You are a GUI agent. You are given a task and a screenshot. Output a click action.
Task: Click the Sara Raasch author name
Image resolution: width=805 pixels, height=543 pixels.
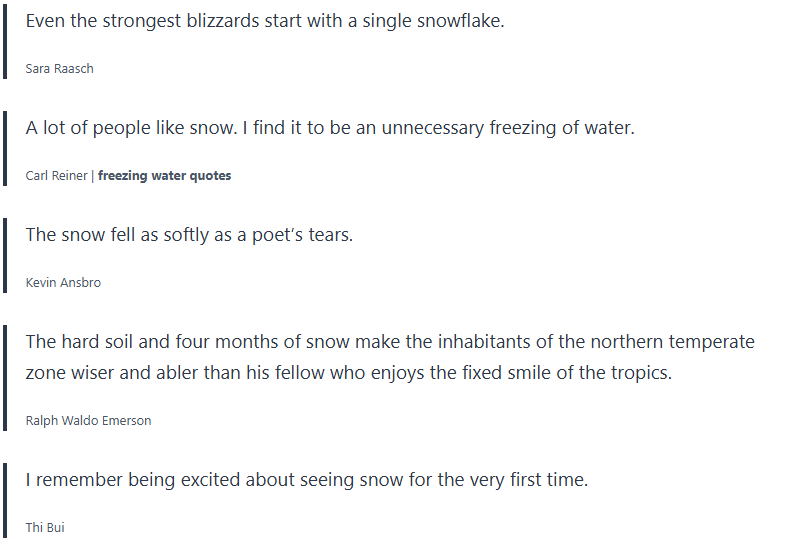59,69
